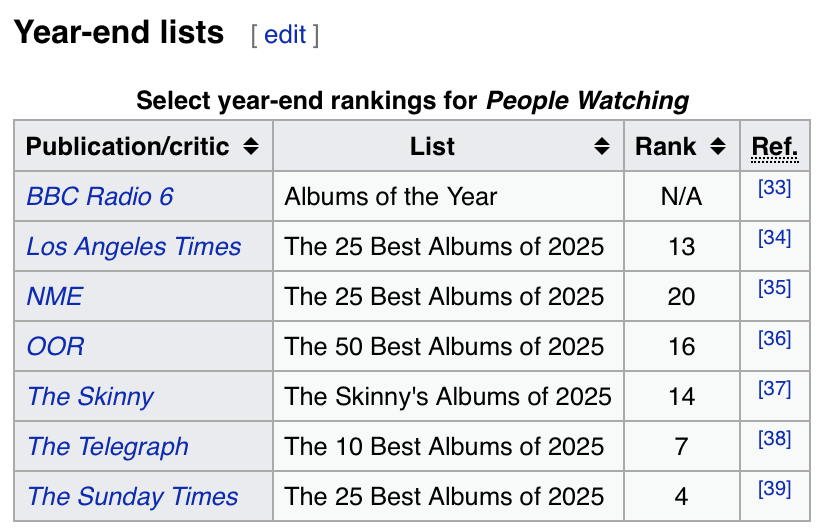The height and width of the screenshot is (532, 822).
Task: Jump to reference footnote 33
Action: tap(774, 188)
